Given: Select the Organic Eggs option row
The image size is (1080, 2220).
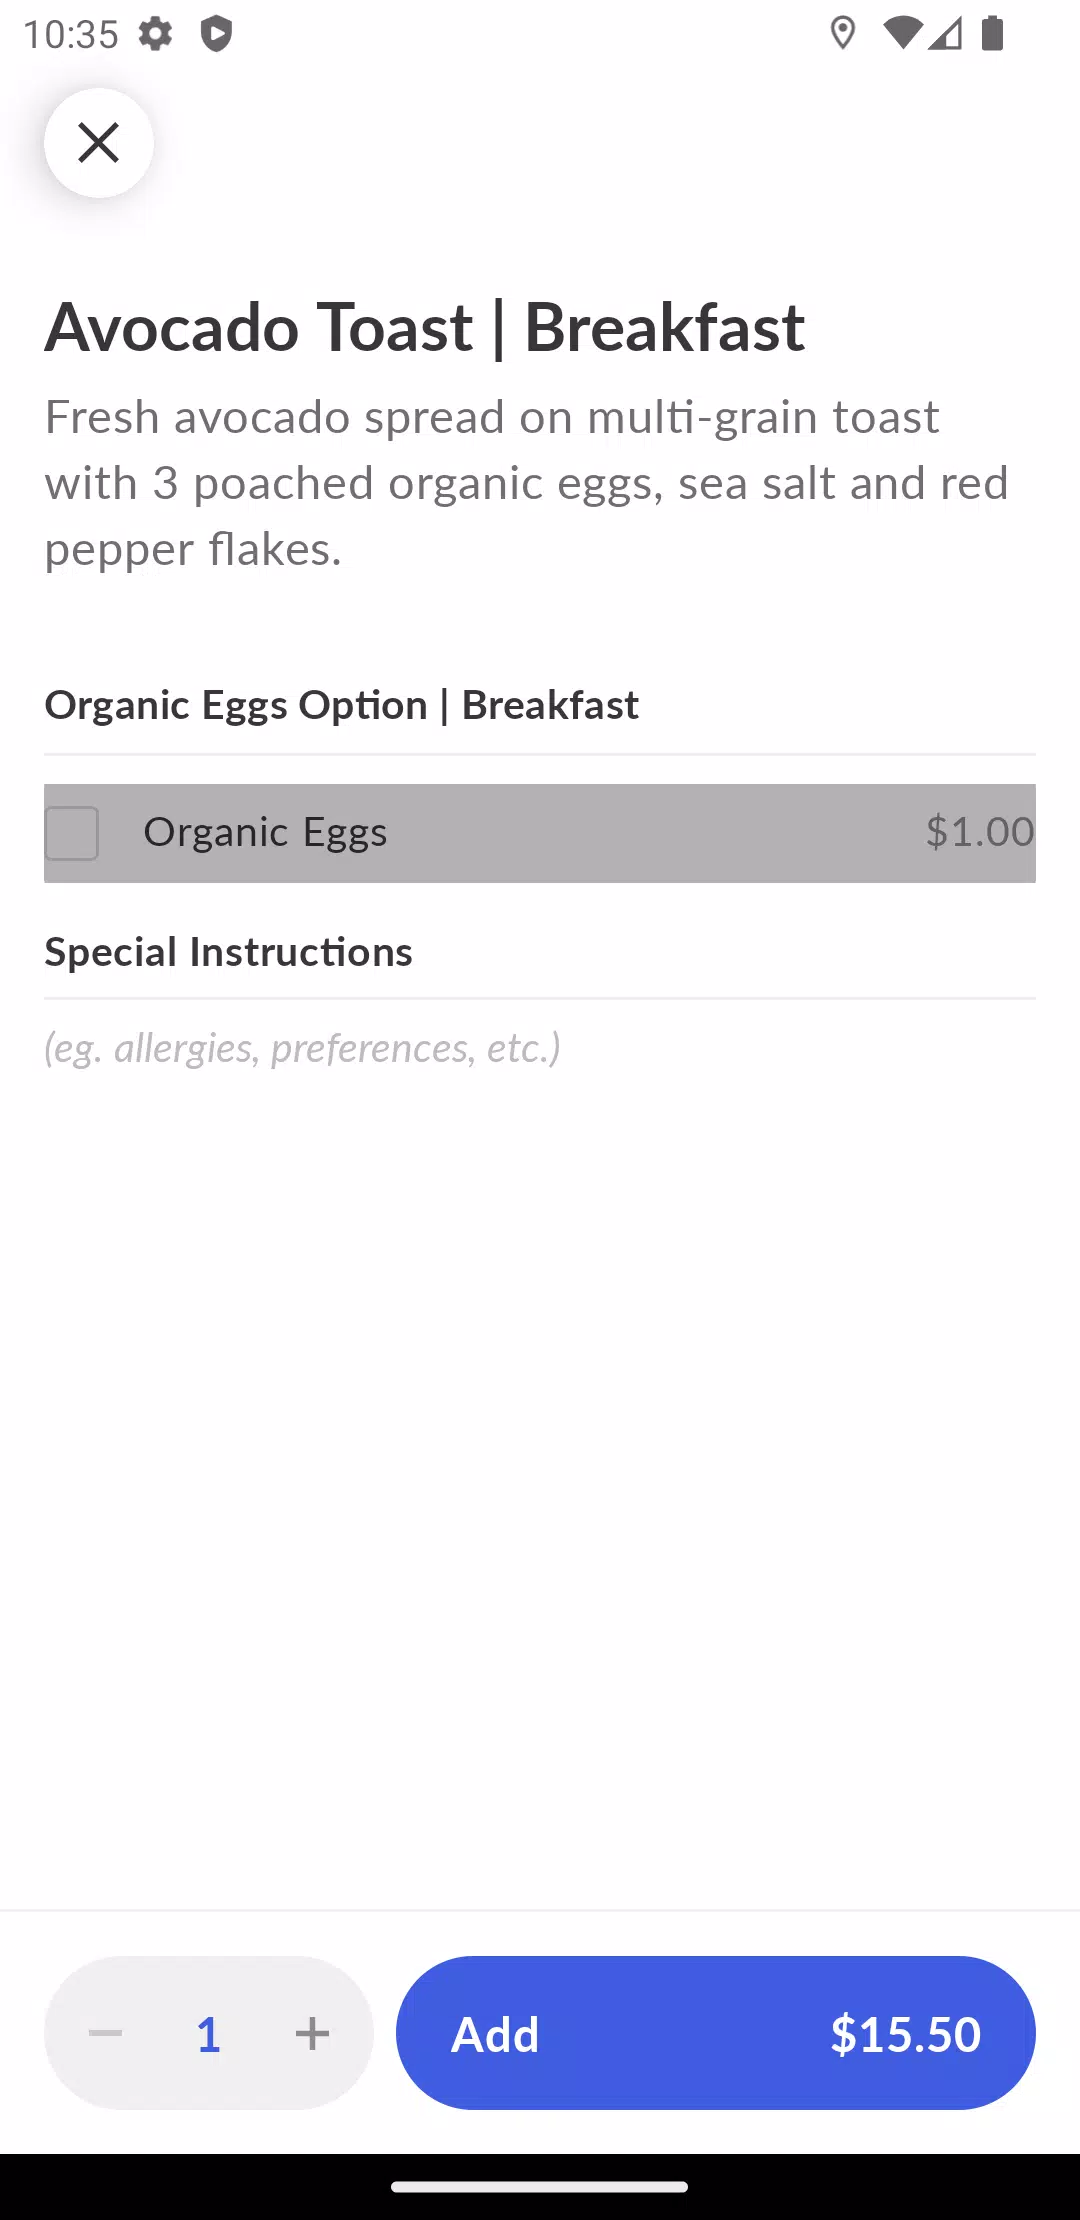Looking at the screenshot, I should [x=540, y=833].
